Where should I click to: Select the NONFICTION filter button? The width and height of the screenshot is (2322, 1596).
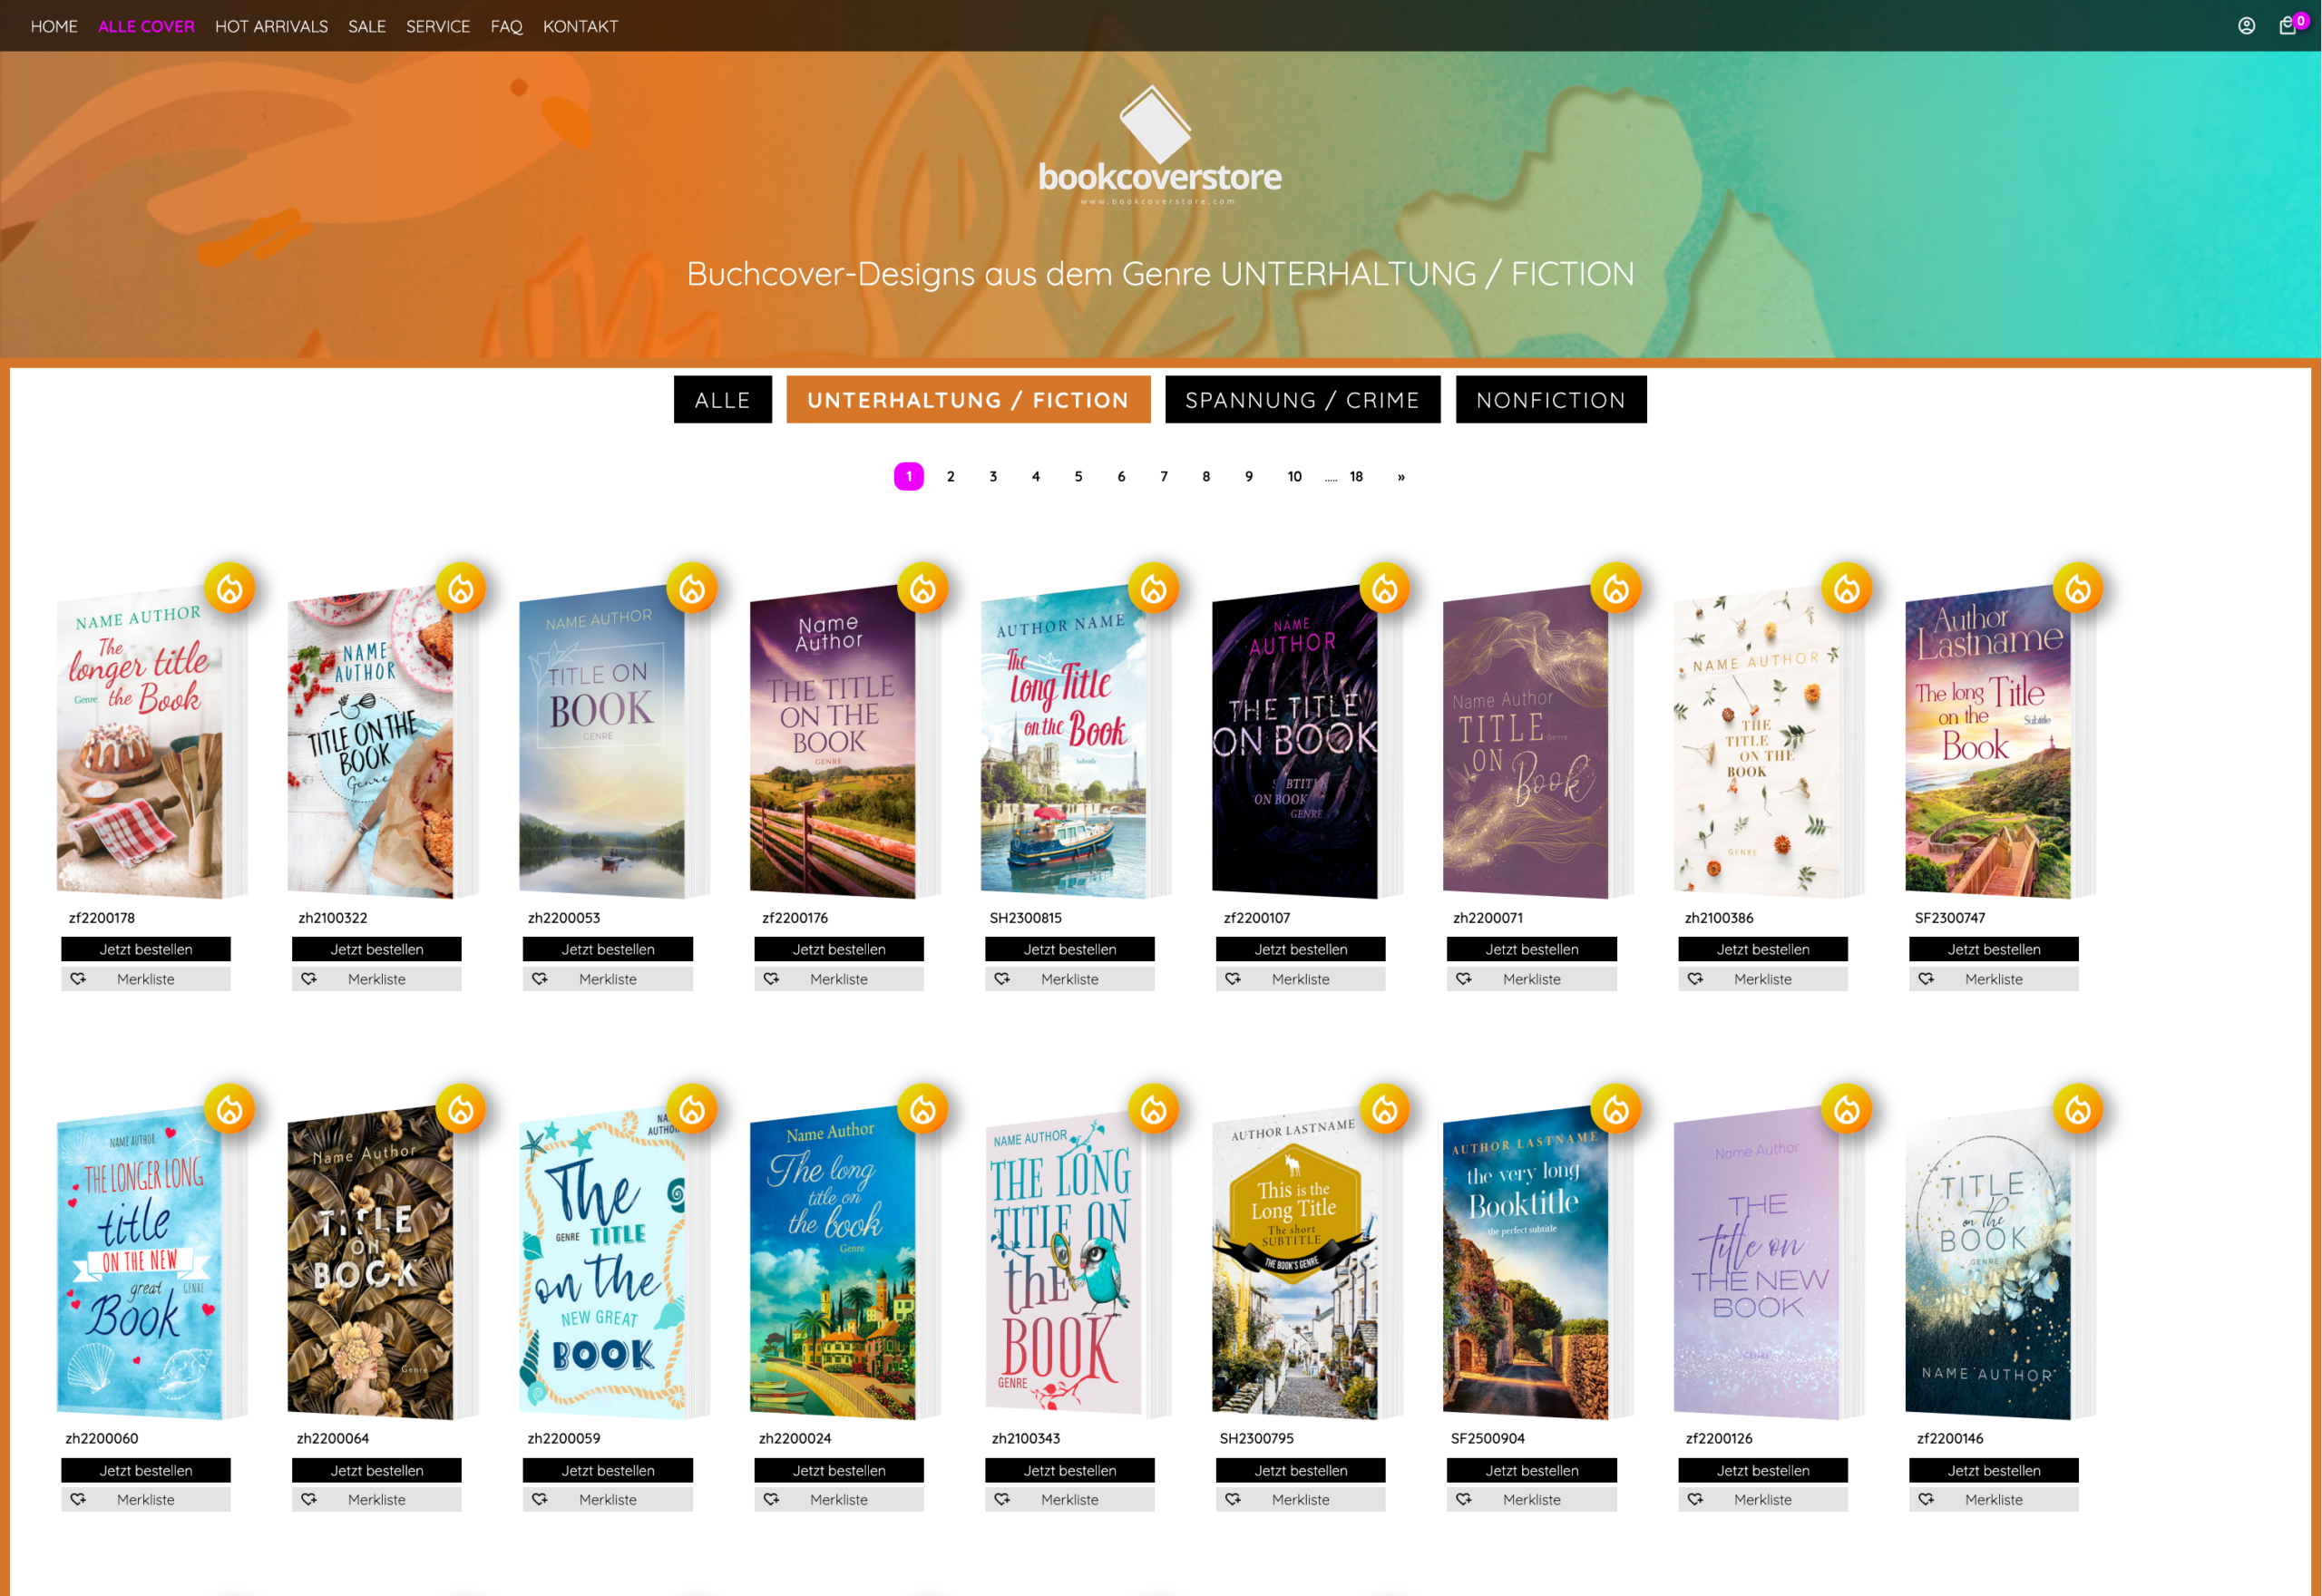1550,400
